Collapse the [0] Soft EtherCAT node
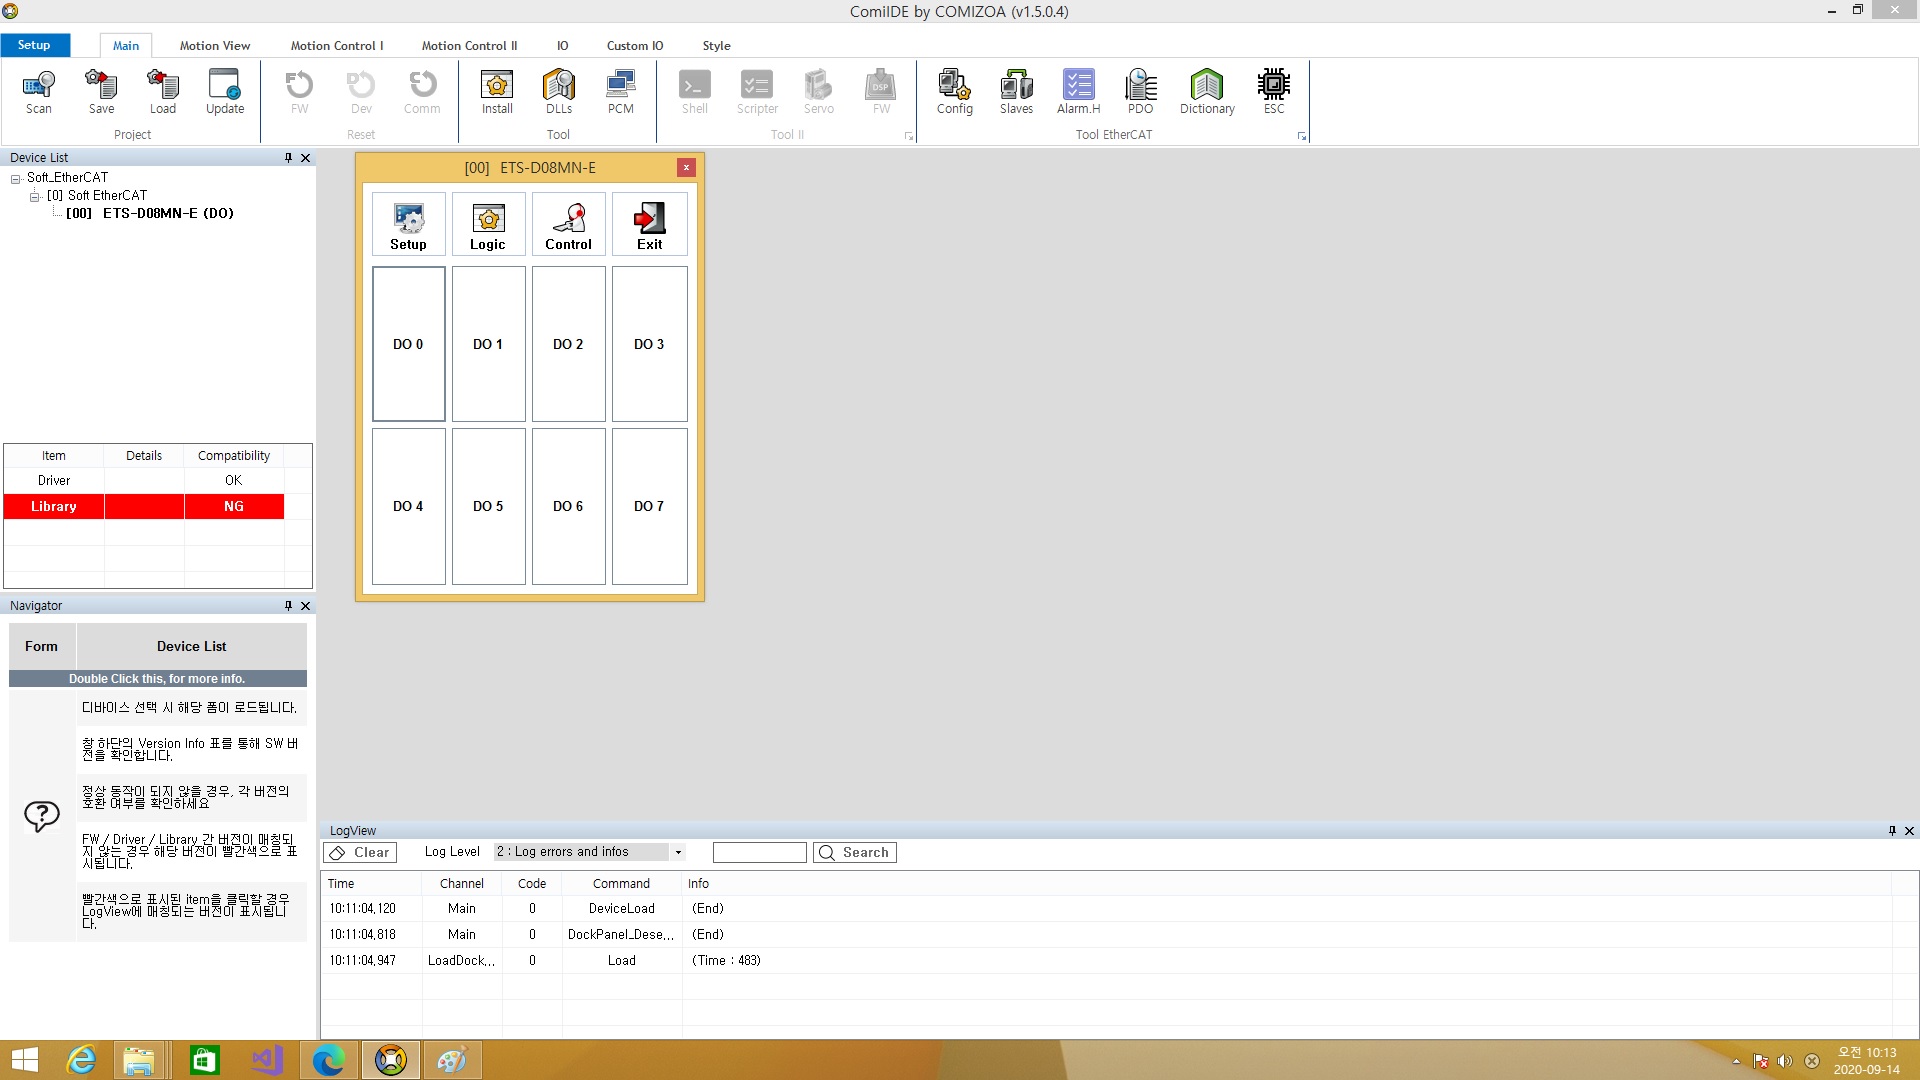Screen dimensions: 1920x1080 [35, 197]
